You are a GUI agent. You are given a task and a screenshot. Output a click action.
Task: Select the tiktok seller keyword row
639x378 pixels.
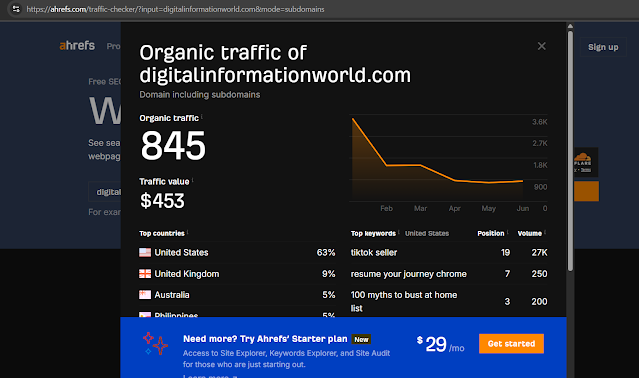449,253
